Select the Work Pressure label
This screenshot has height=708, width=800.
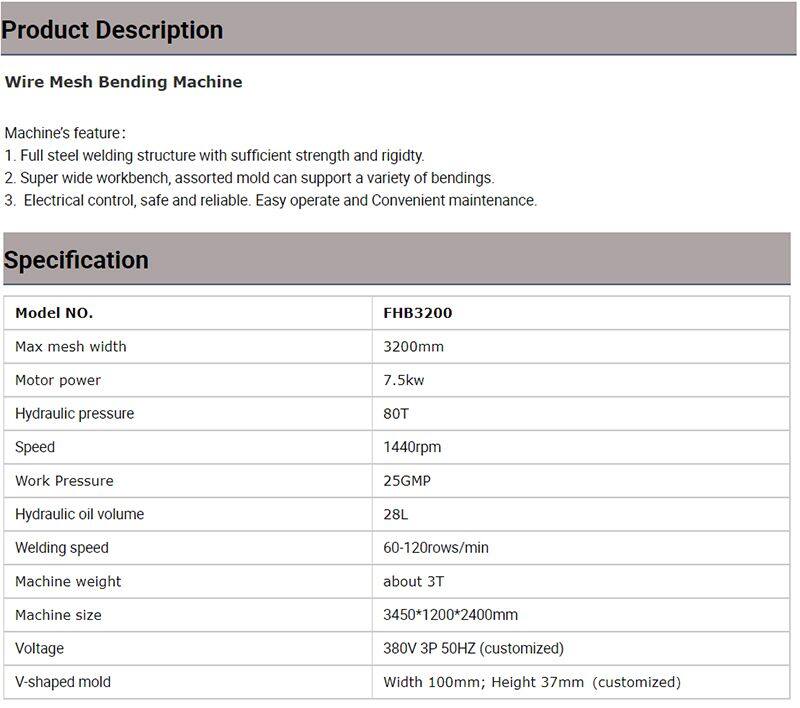pyautogui.click(x=64, y=481)
